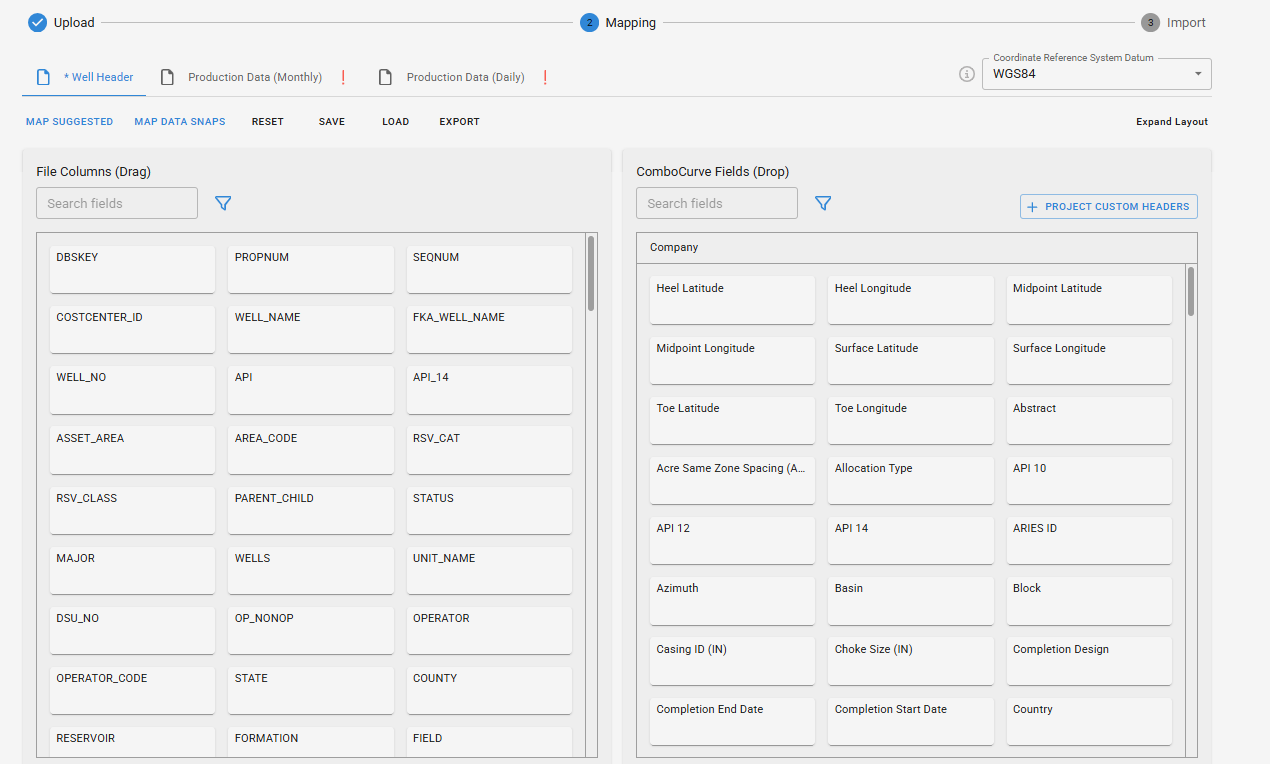Click the ComboCurve Fields list scrollbar

(x=1190, y=291)
